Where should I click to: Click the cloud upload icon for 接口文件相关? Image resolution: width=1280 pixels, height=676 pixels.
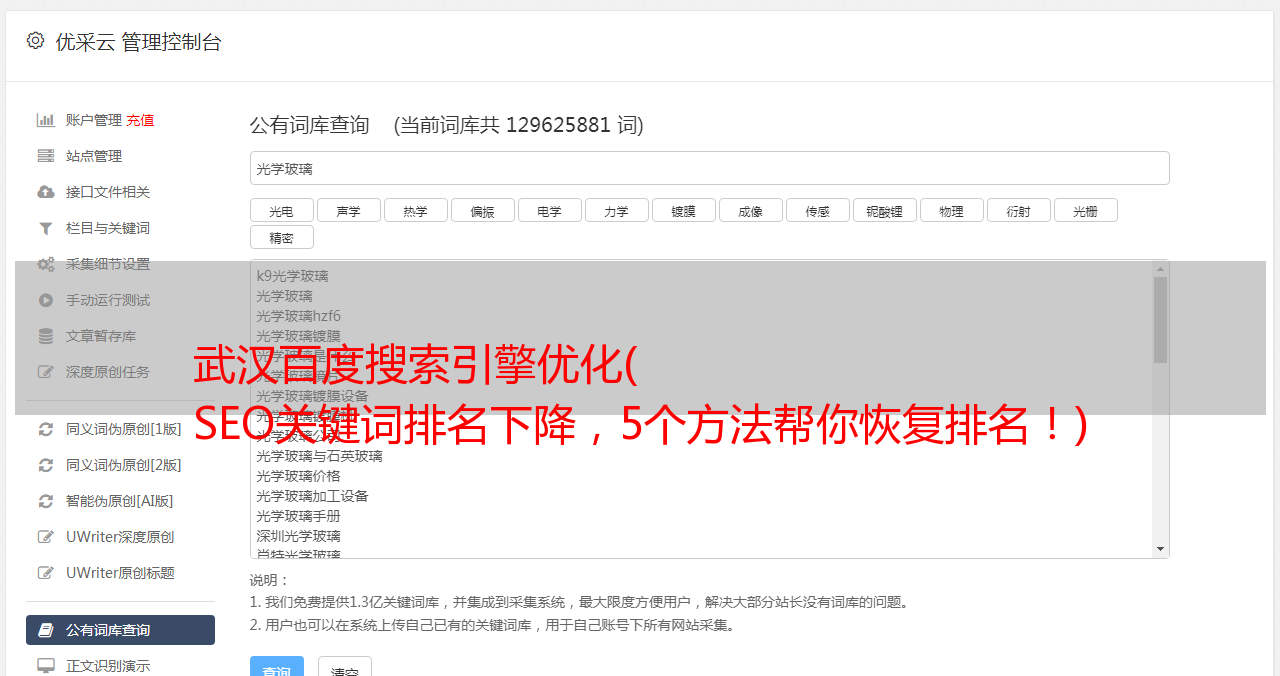point(45,192)
